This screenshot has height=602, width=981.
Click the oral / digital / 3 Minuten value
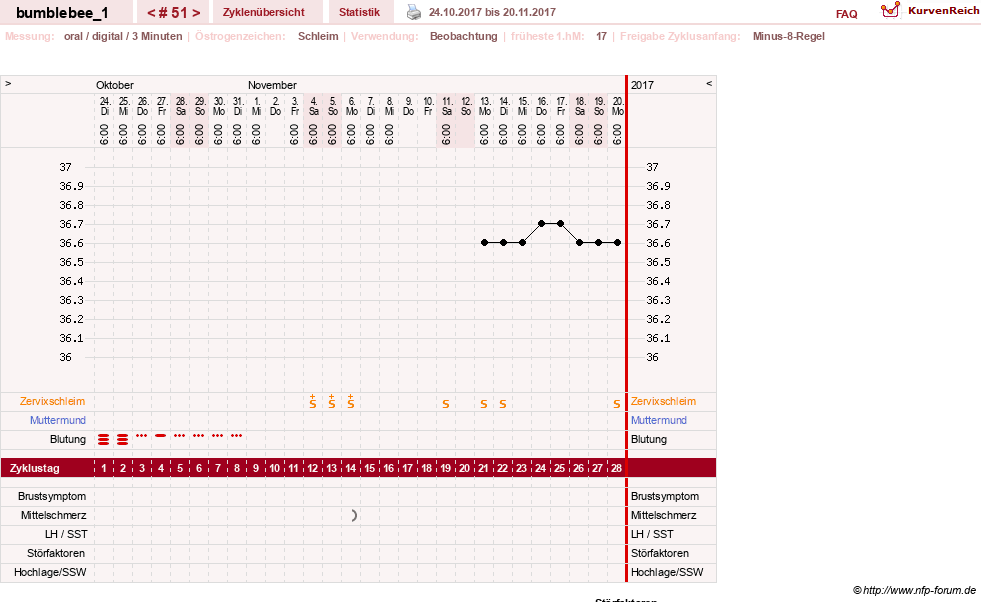tap(123, 36)
